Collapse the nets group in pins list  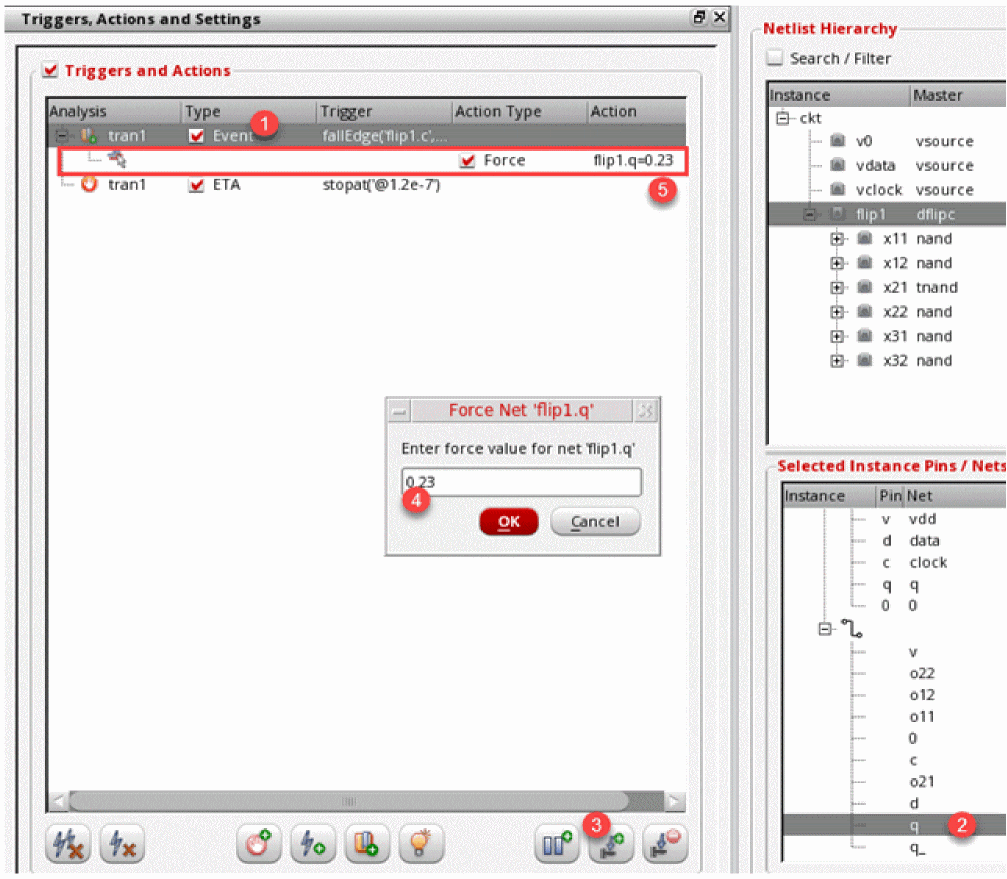(825, 629)
